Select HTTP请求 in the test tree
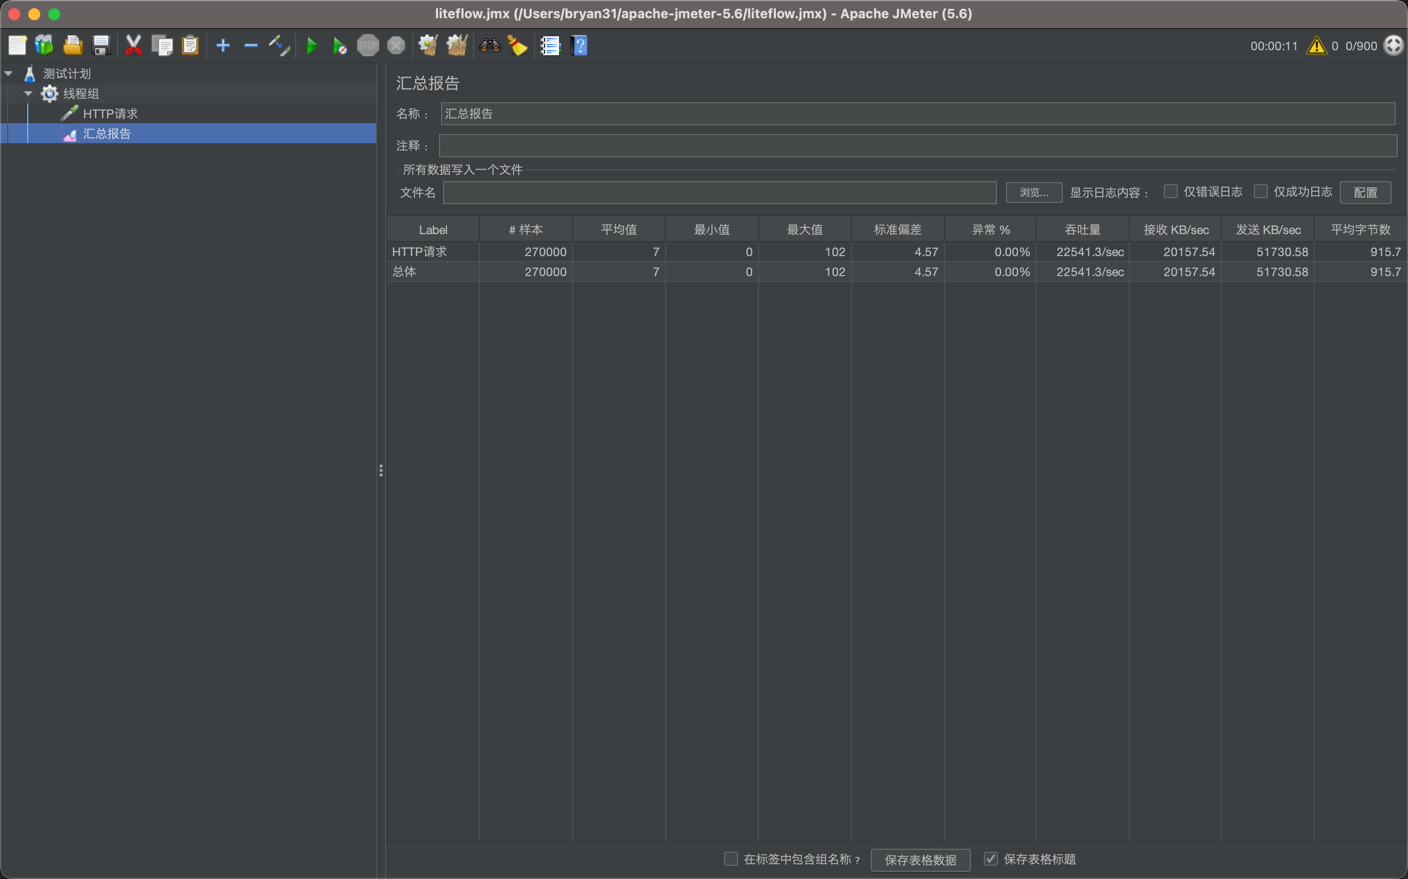This screenshot has height=879, width=1408. [110, 114]
